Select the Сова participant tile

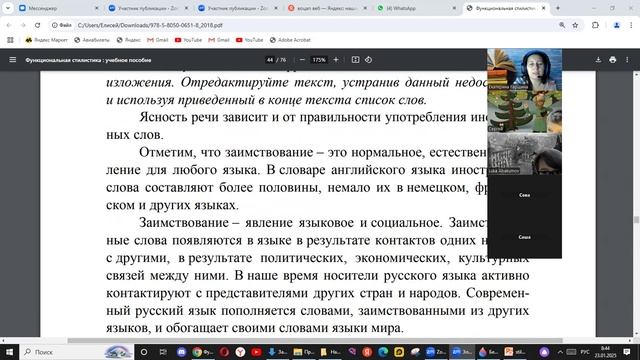524,195
